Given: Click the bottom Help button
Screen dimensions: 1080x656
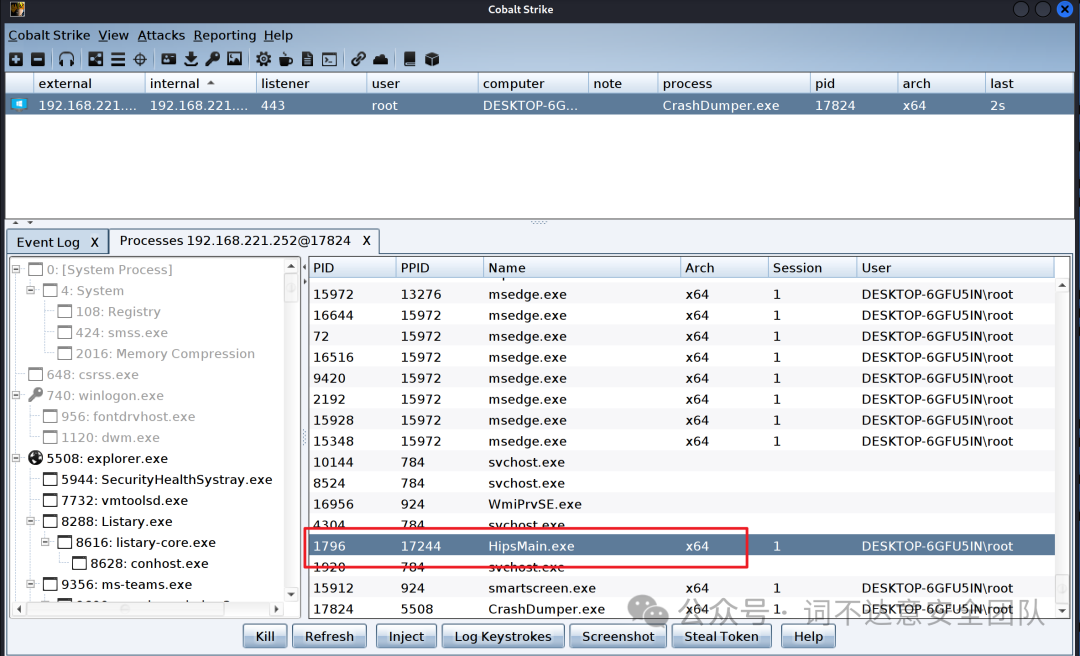Looking at the screenshot, I should point(808,636).
